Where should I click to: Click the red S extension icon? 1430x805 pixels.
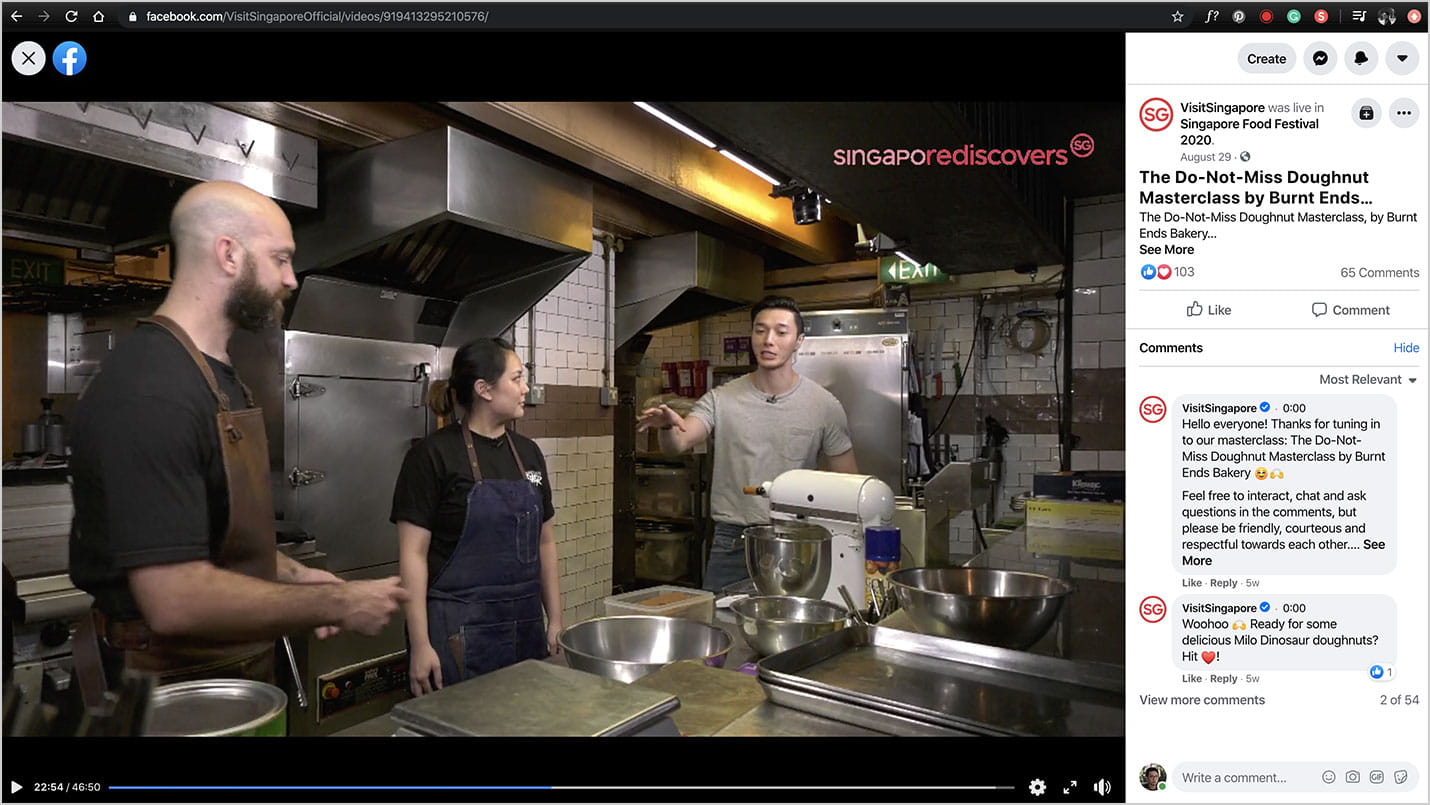(1321, 16)
